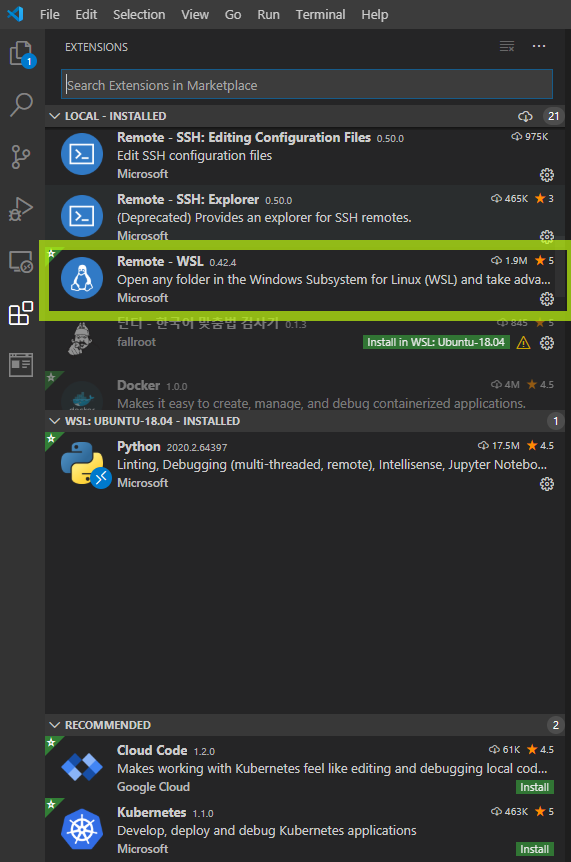Install the Cloud Code extension
The height and width of the screenshot is (862, 571).
click(x=535, y=787)
